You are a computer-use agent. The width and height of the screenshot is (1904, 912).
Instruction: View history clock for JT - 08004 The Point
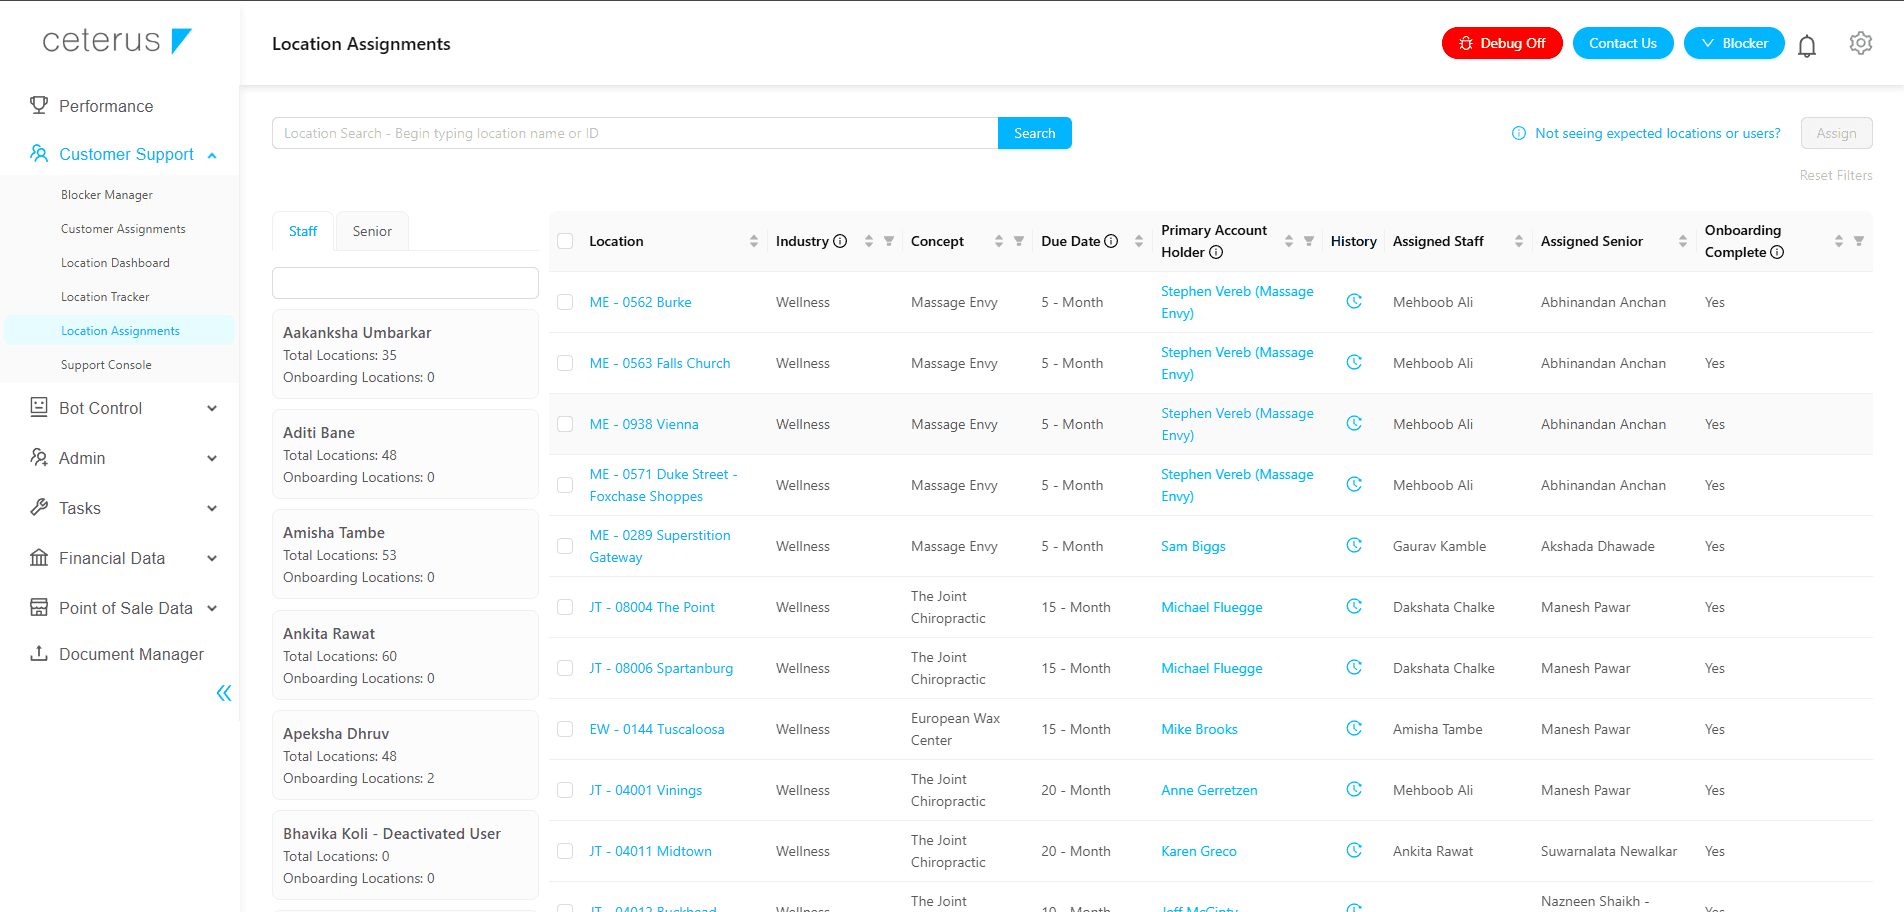[1354, 606]
